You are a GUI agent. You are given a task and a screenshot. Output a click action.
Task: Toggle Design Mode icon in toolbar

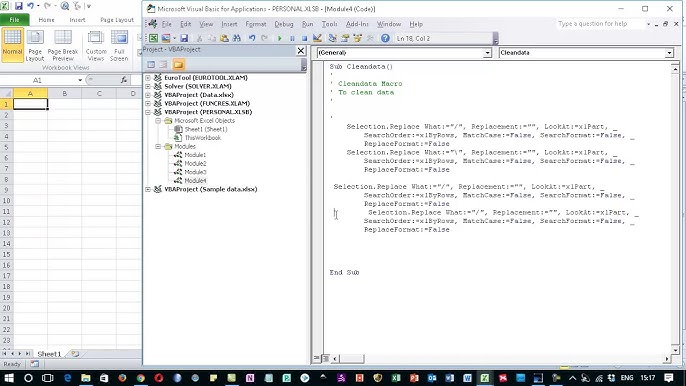(317, 39)
